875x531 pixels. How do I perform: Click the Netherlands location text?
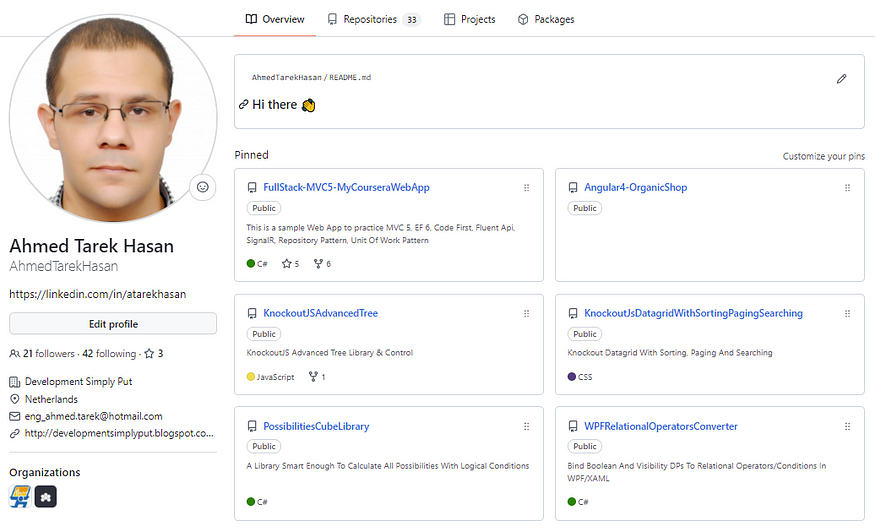51,399
